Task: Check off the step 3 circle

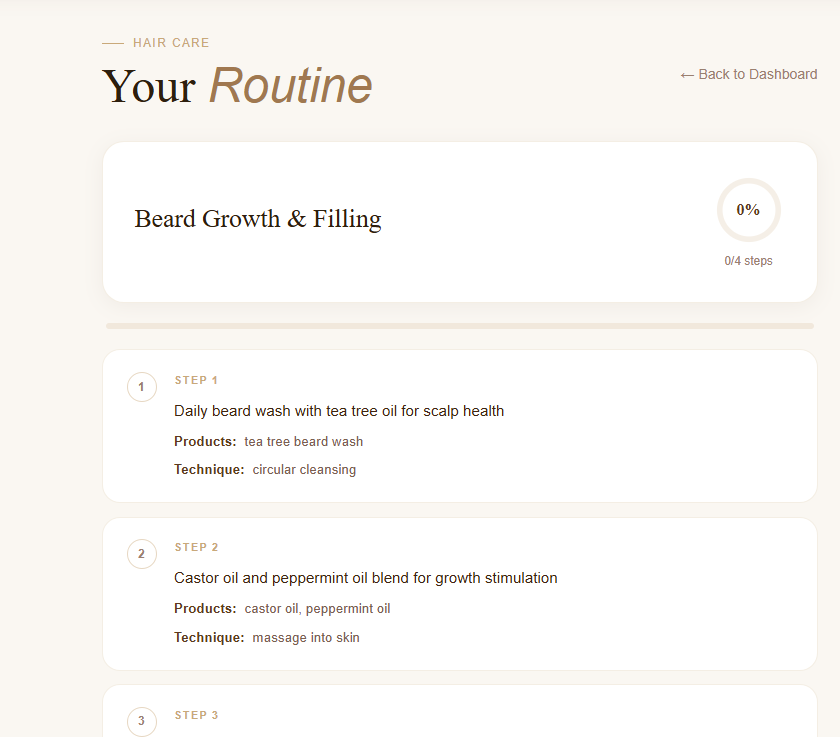Action: tap(141, 721)
